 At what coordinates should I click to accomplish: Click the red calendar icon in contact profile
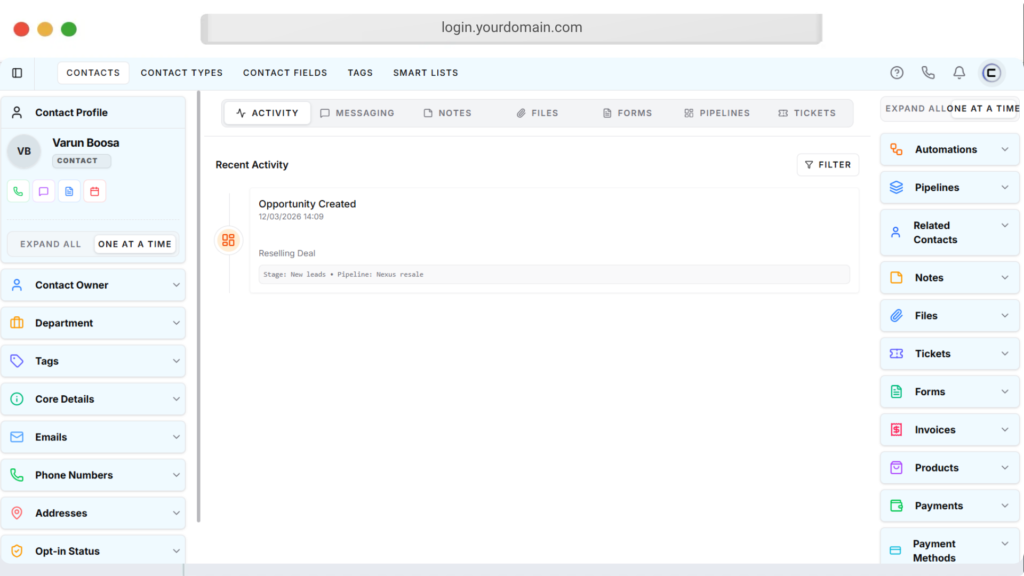(x=95, y=191)
